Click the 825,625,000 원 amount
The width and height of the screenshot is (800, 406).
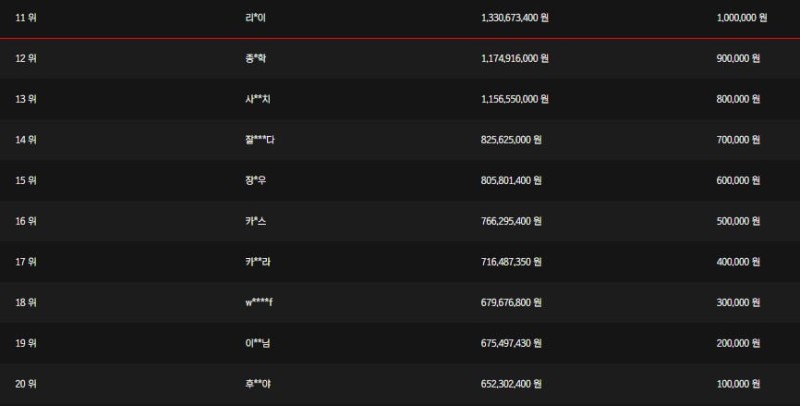point(511,140)
